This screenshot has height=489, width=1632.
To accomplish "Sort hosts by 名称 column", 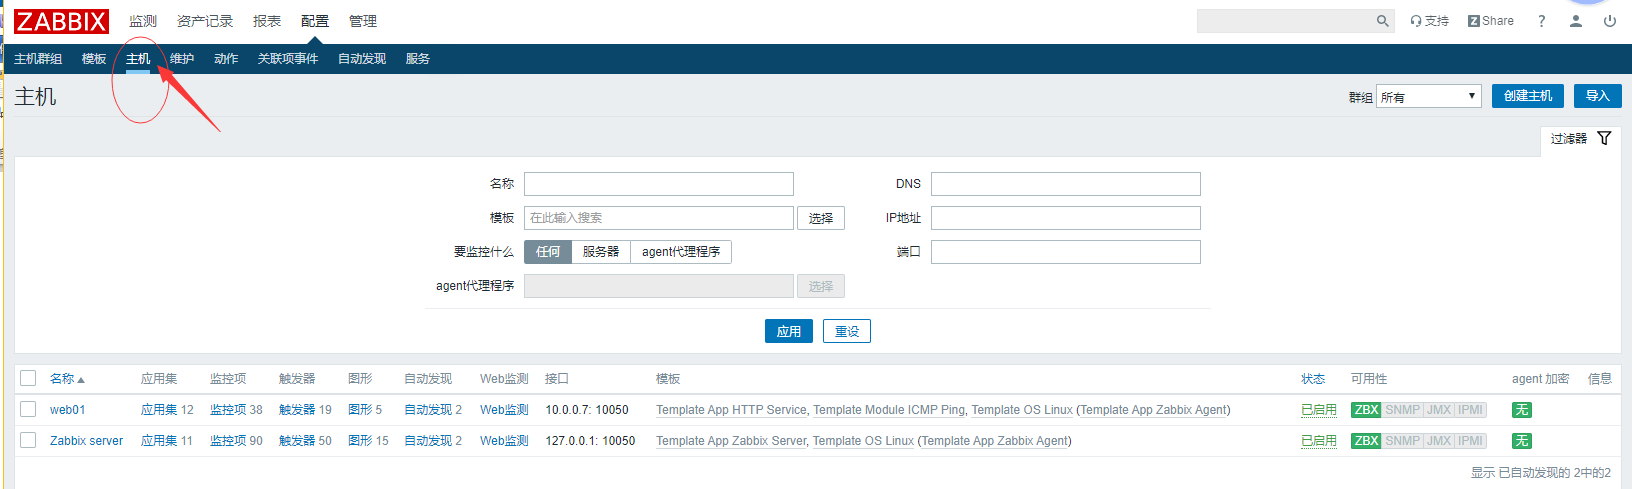I will click(x=67, y=379).
